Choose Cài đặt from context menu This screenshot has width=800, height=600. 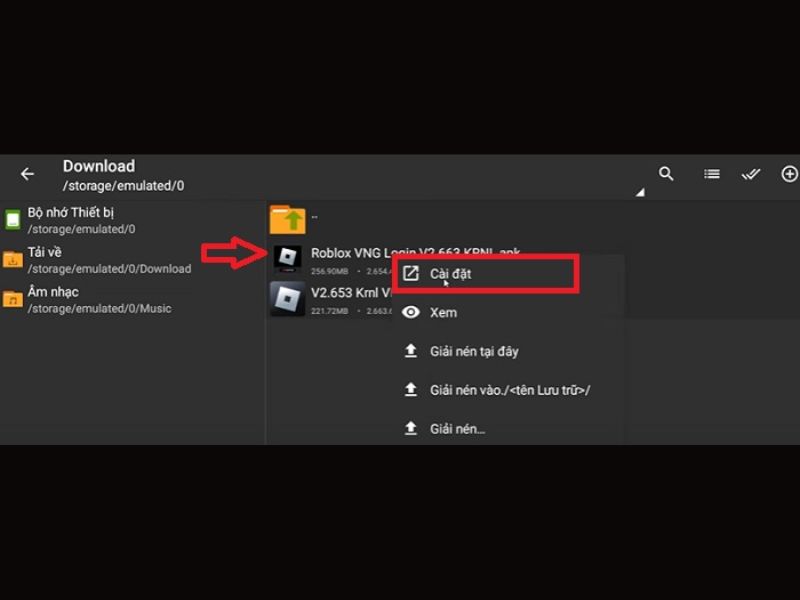(x=486, y=274)
